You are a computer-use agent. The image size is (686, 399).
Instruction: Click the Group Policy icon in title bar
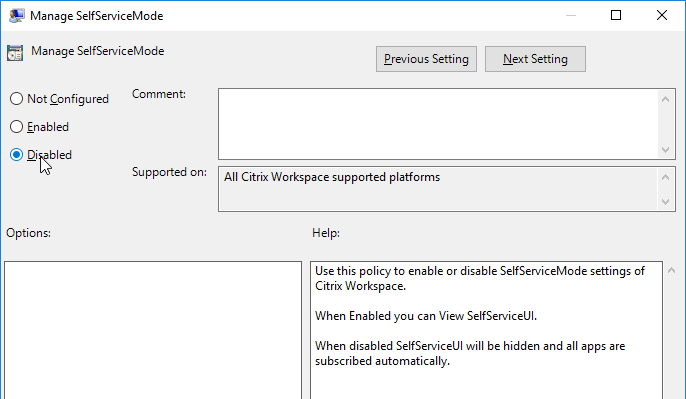pyautogui.click(x=16, y=16)
